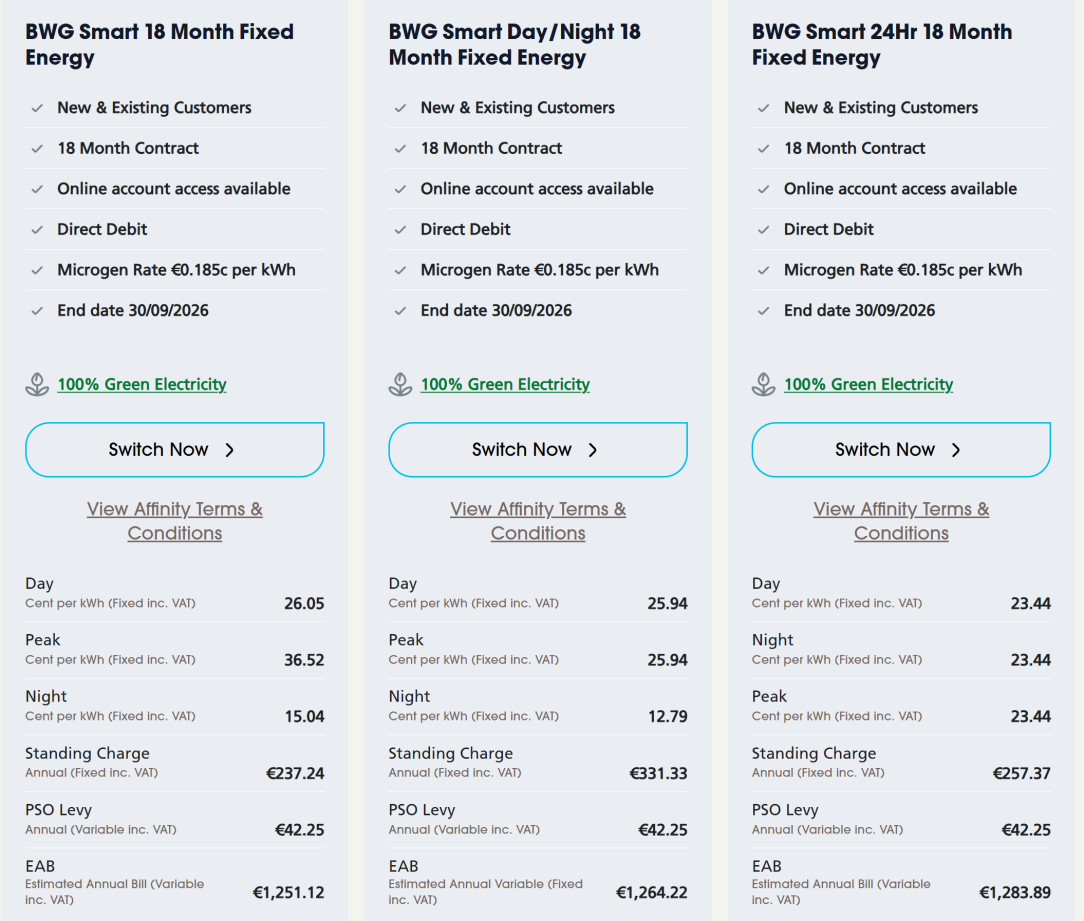Viewport: 1084px width, 921px height.
Task: Click BWG Smart Day/Night 18 Month plan title
Action: tap(514, 45)
